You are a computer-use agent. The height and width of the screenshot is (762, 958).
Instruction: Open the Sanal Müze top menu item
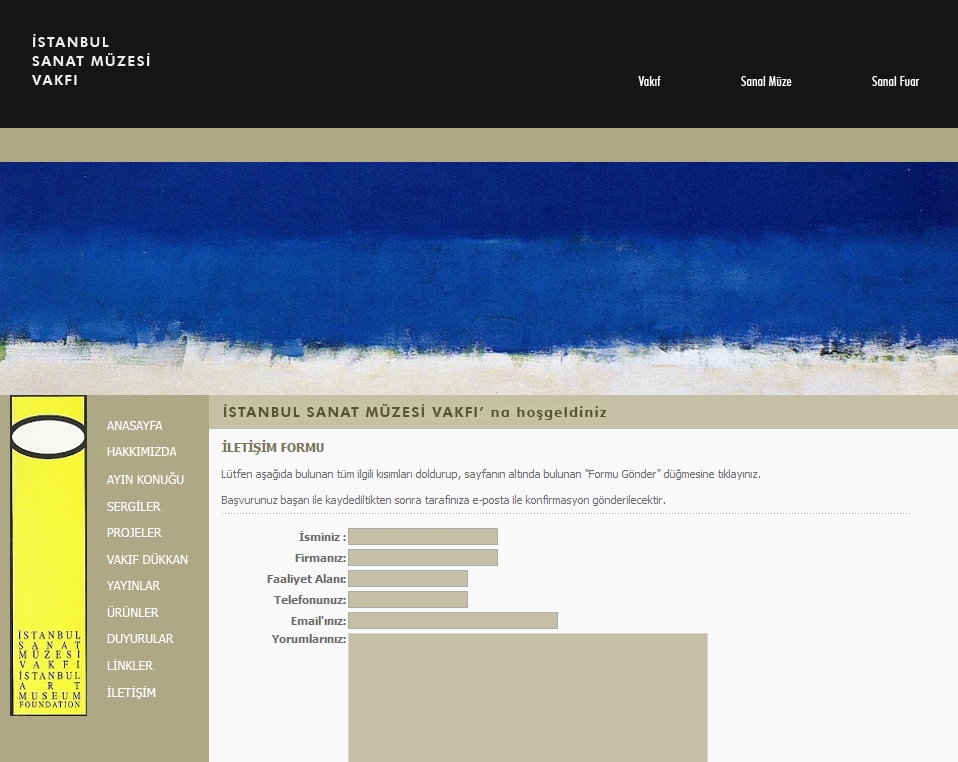[766, 81]
